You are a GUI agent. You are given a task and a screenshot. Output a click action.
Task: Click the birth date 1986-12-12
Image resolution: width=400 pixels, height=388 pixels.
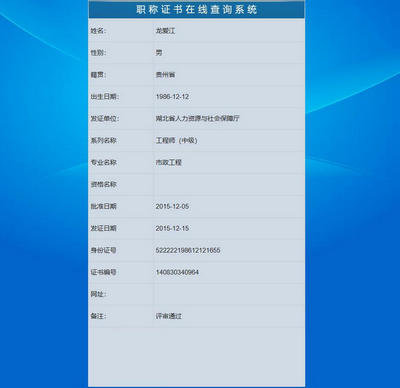pyautogui.click(x=172, y=97)
